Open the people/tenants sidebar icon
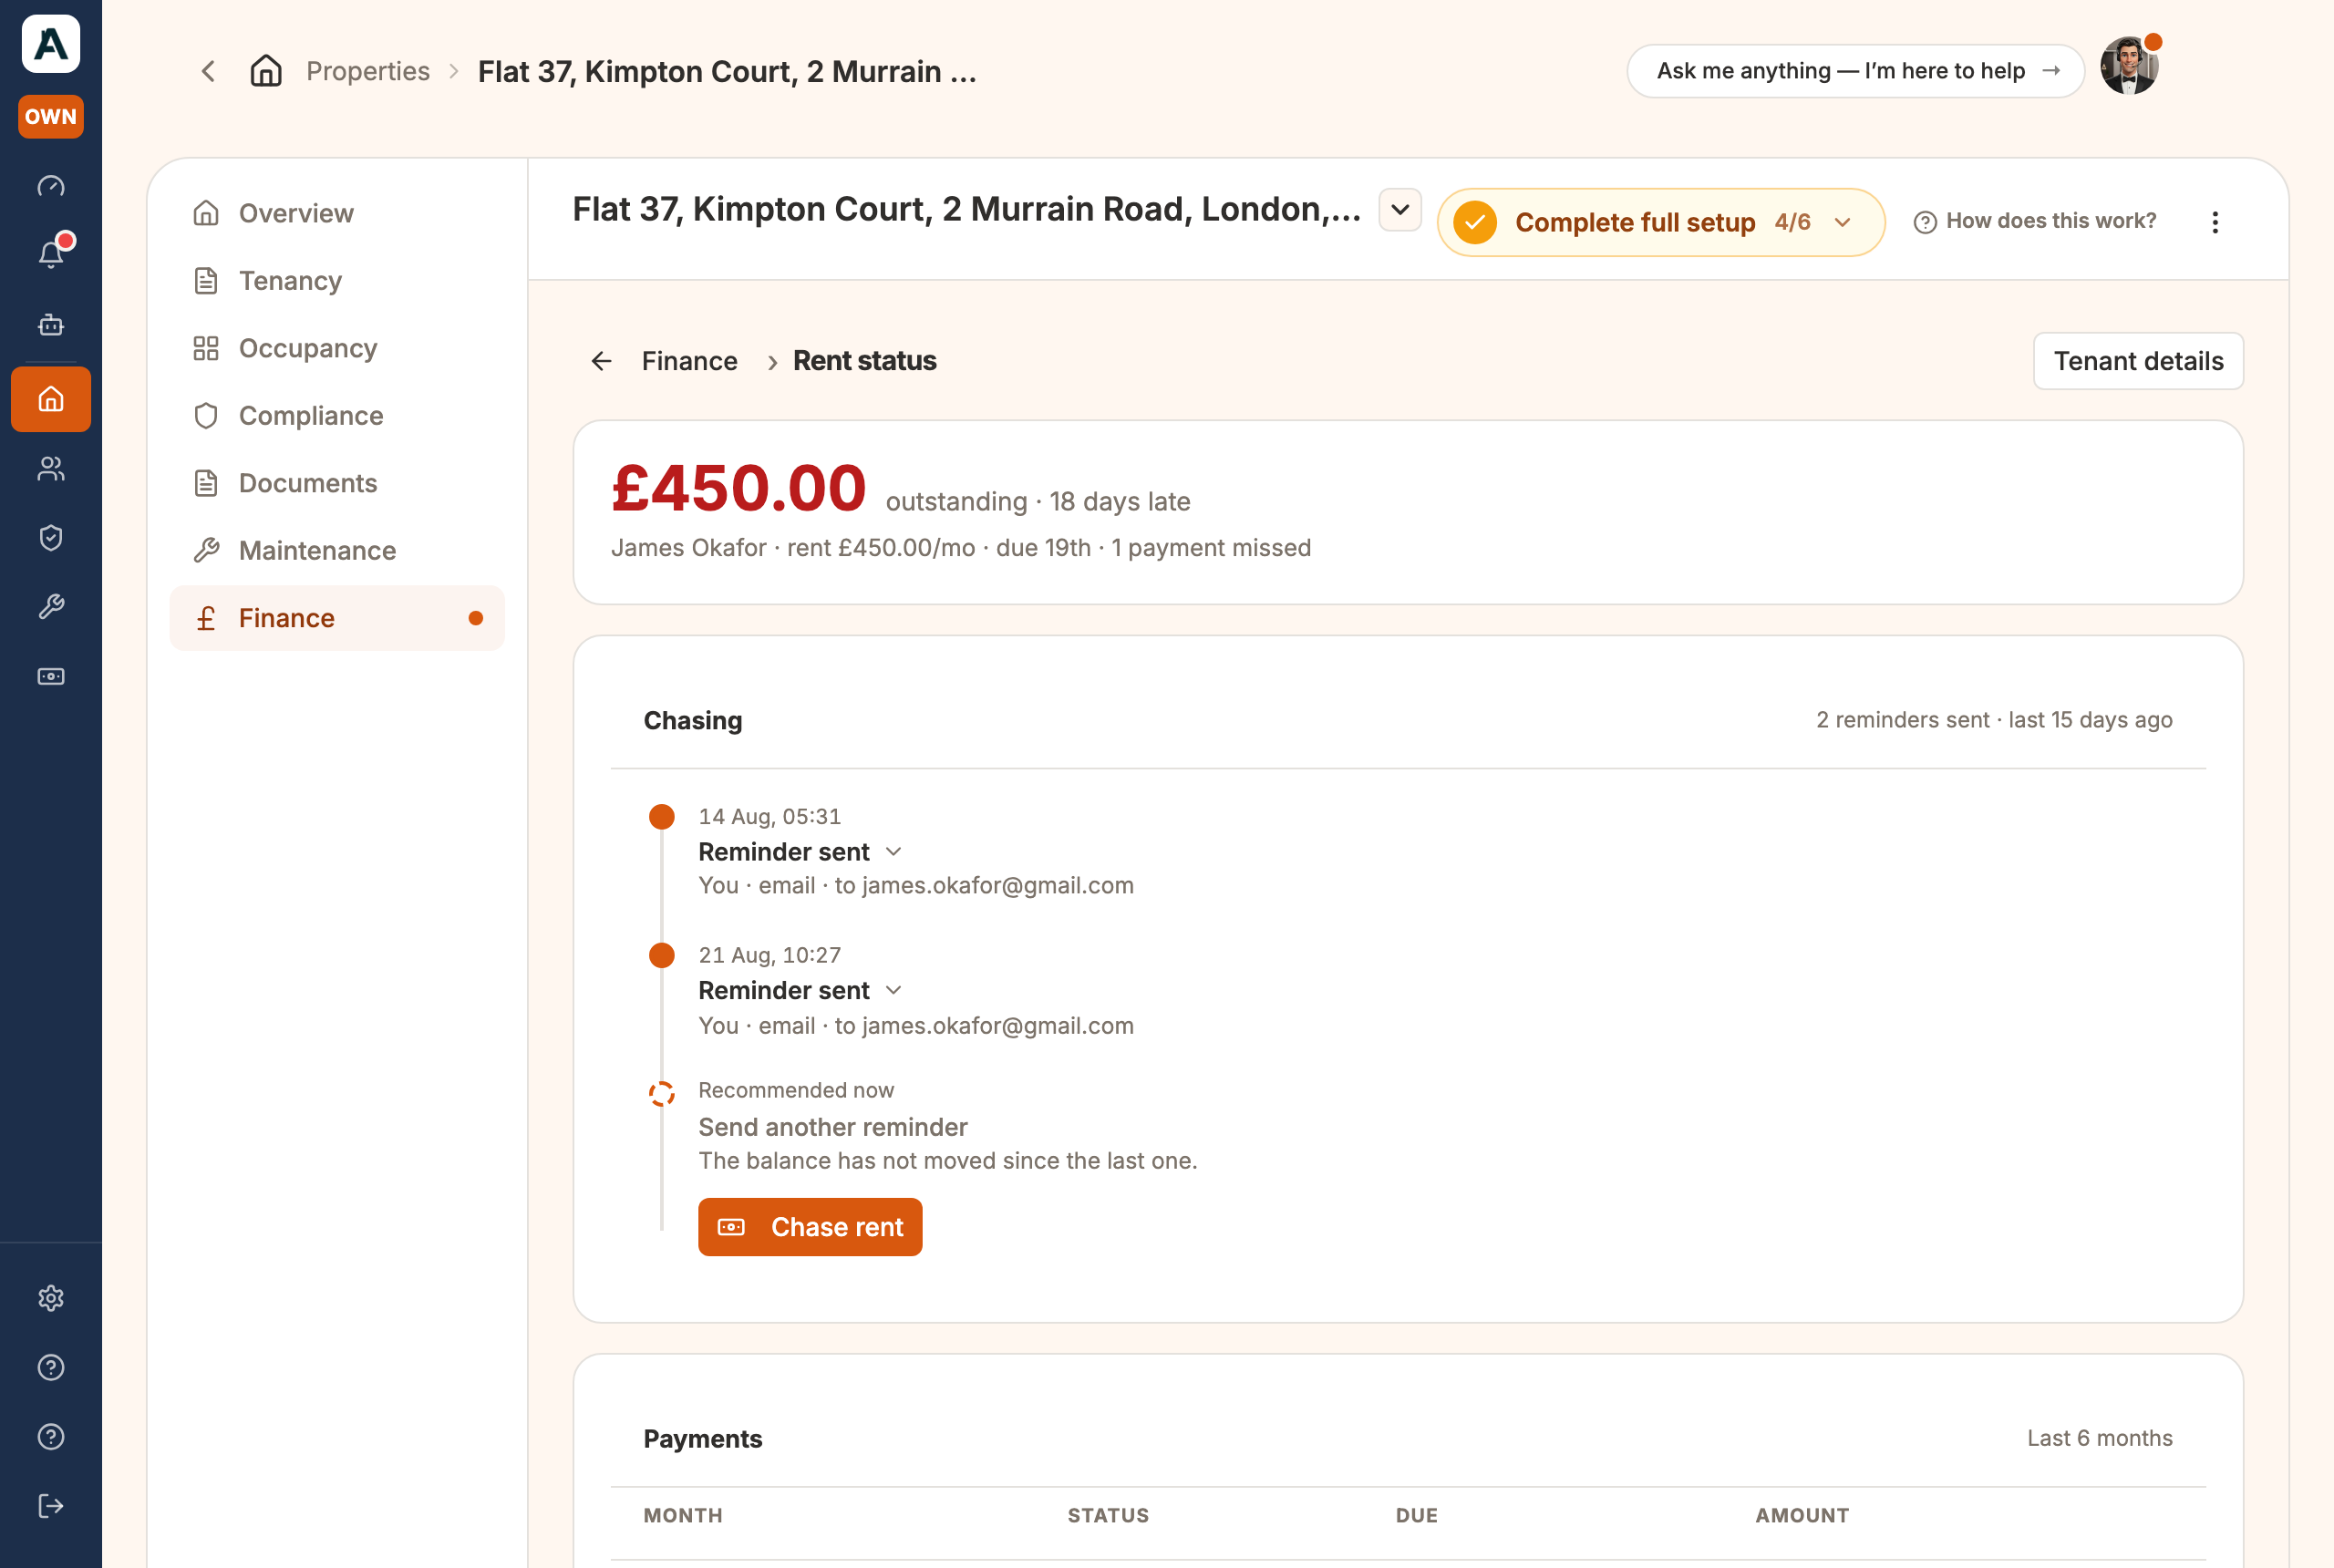 pos(51,469)
